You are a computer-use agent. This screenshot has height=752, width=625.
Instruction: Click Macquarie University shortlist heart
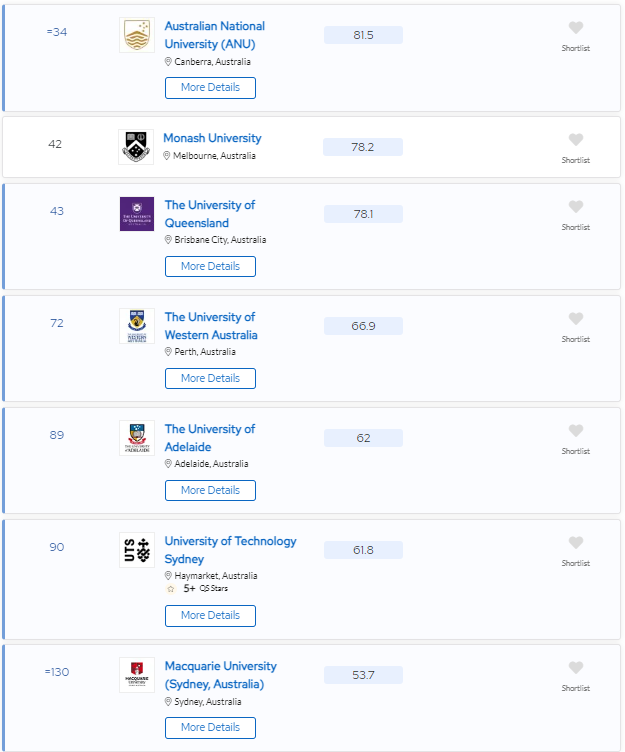(x=576, y=668)
